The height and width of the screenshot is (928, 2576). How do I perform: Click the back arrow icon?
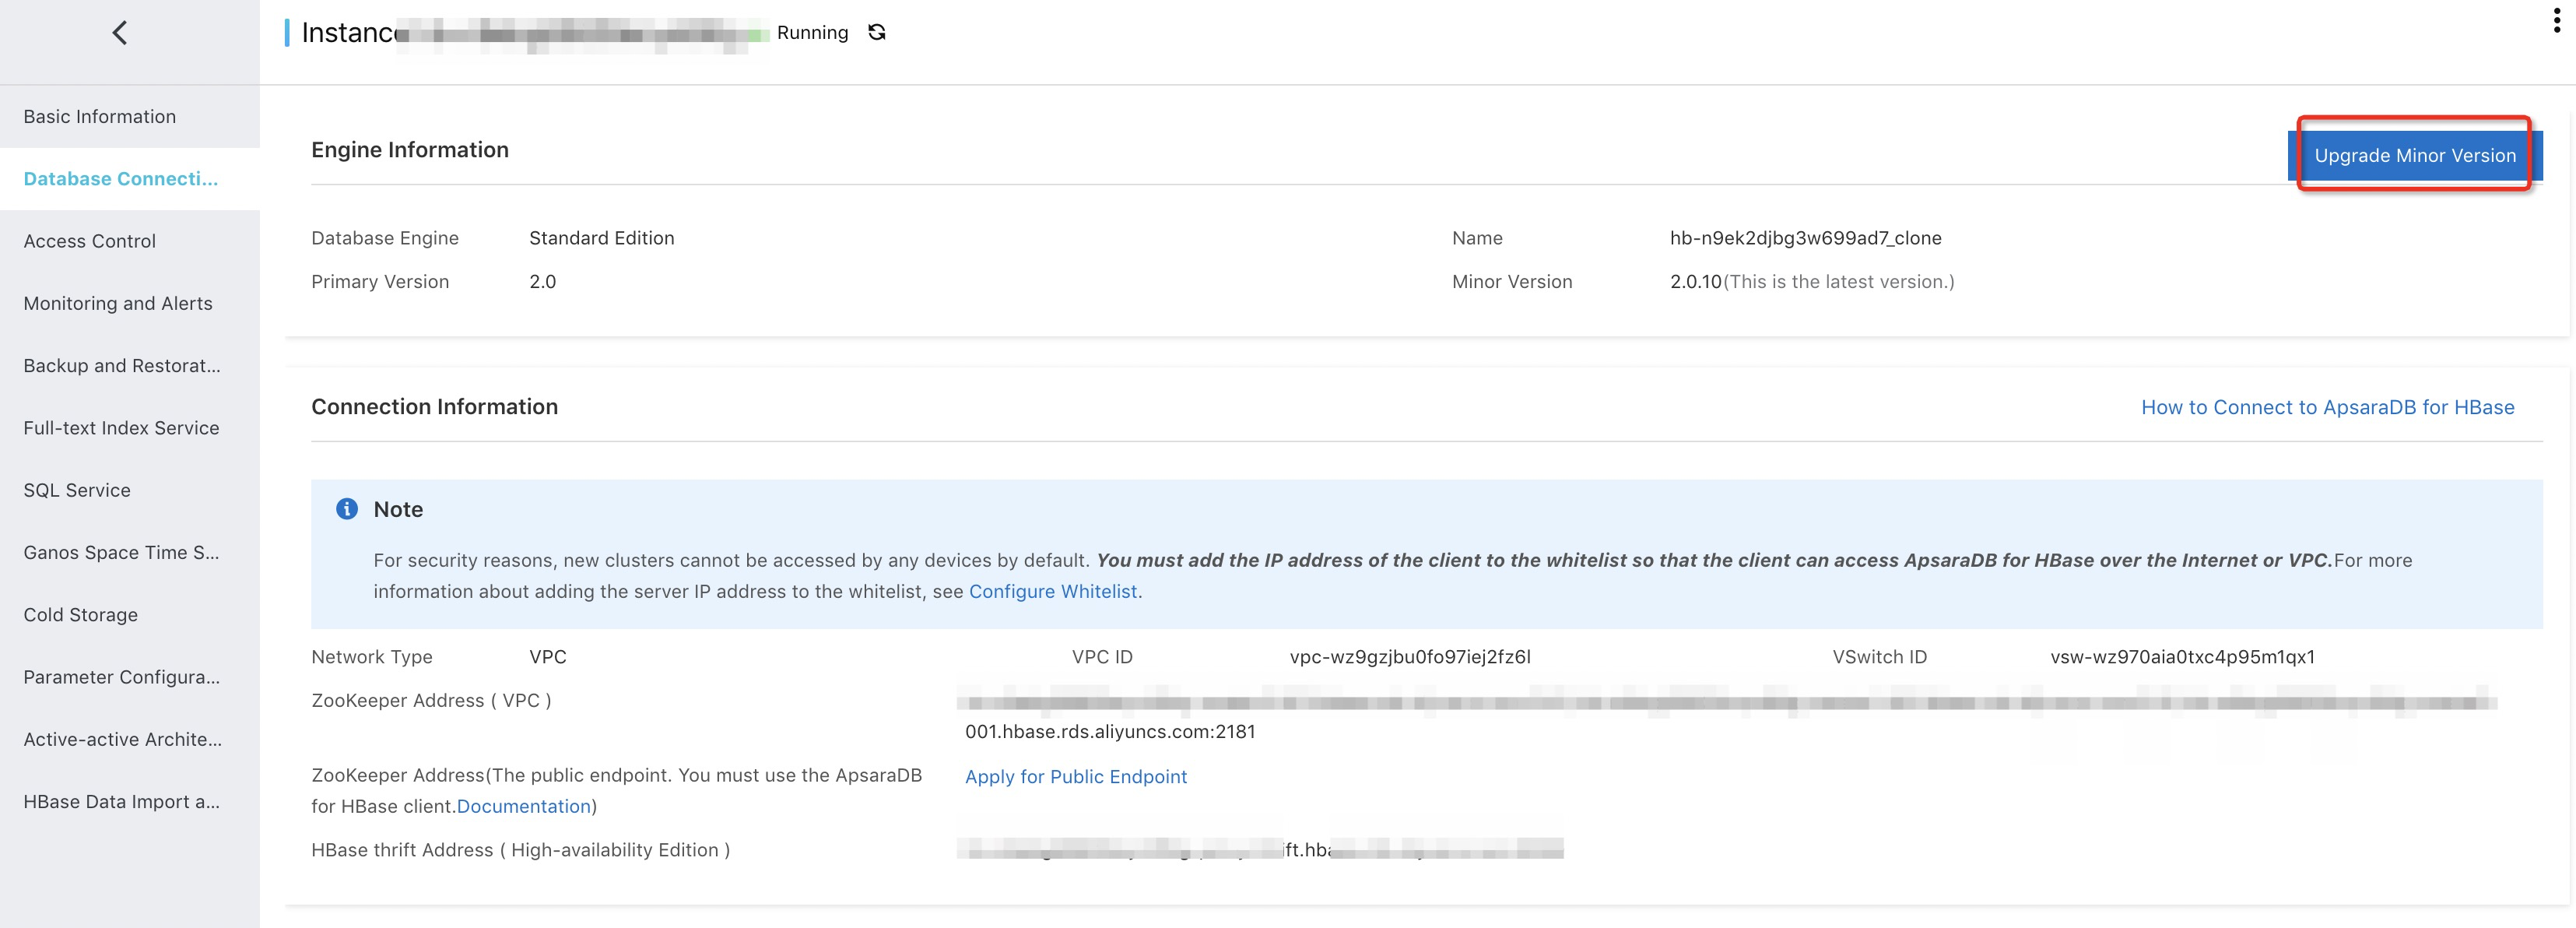click(x=119, y=33)
